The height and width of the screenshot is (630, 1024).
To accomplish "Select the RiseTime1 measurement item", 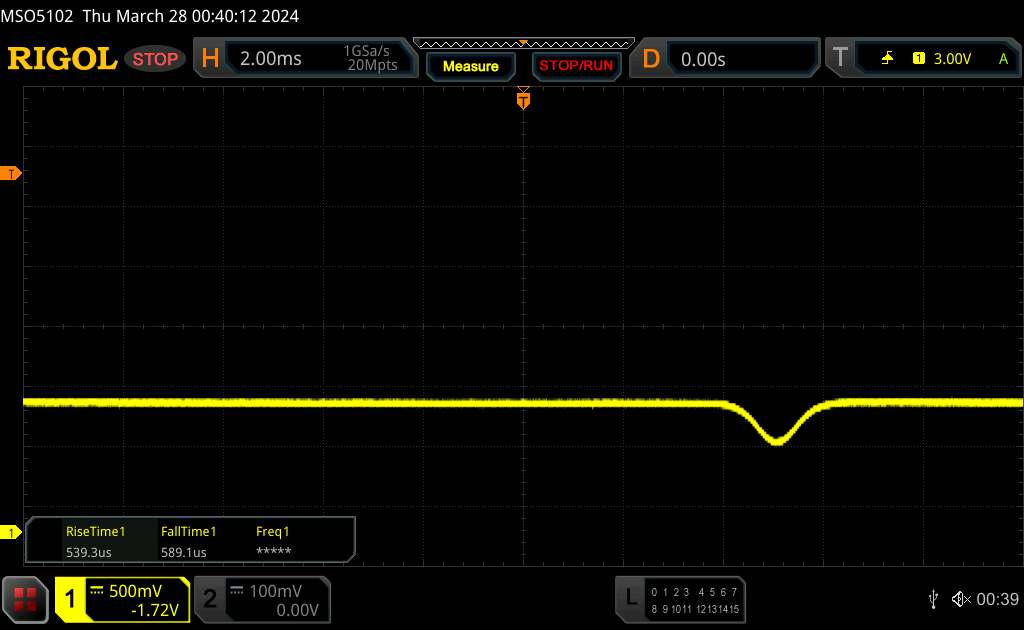I will [95, 541].
